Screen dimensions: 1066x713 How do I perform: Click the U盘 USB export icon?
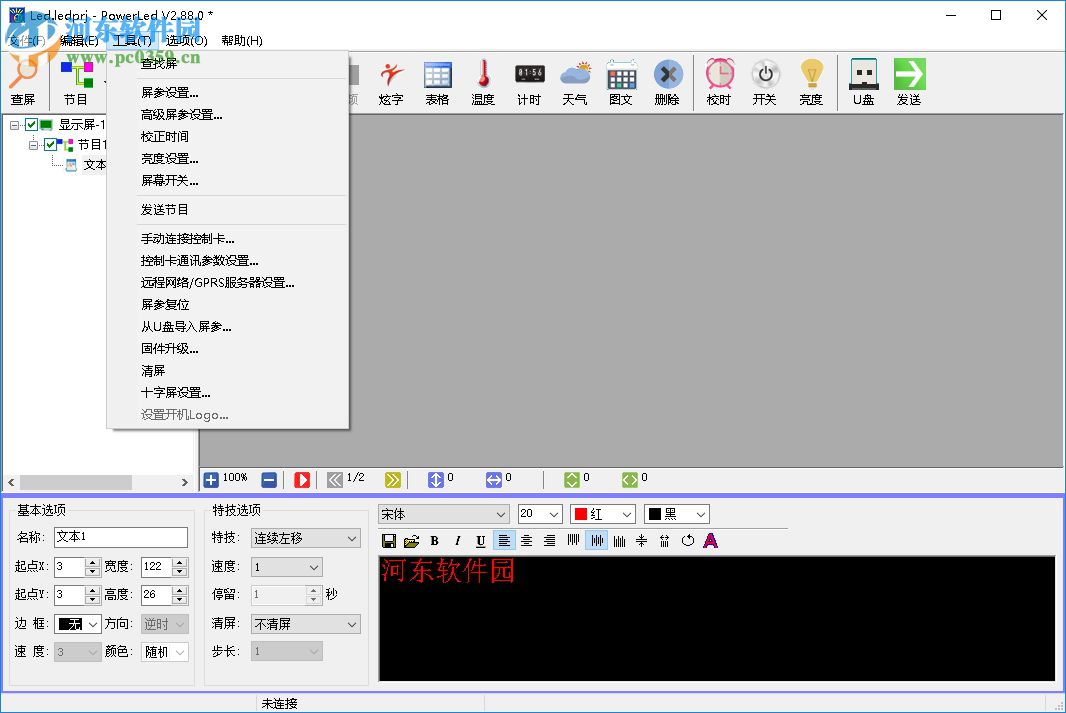pyautogui.click(x=862, y=81)
